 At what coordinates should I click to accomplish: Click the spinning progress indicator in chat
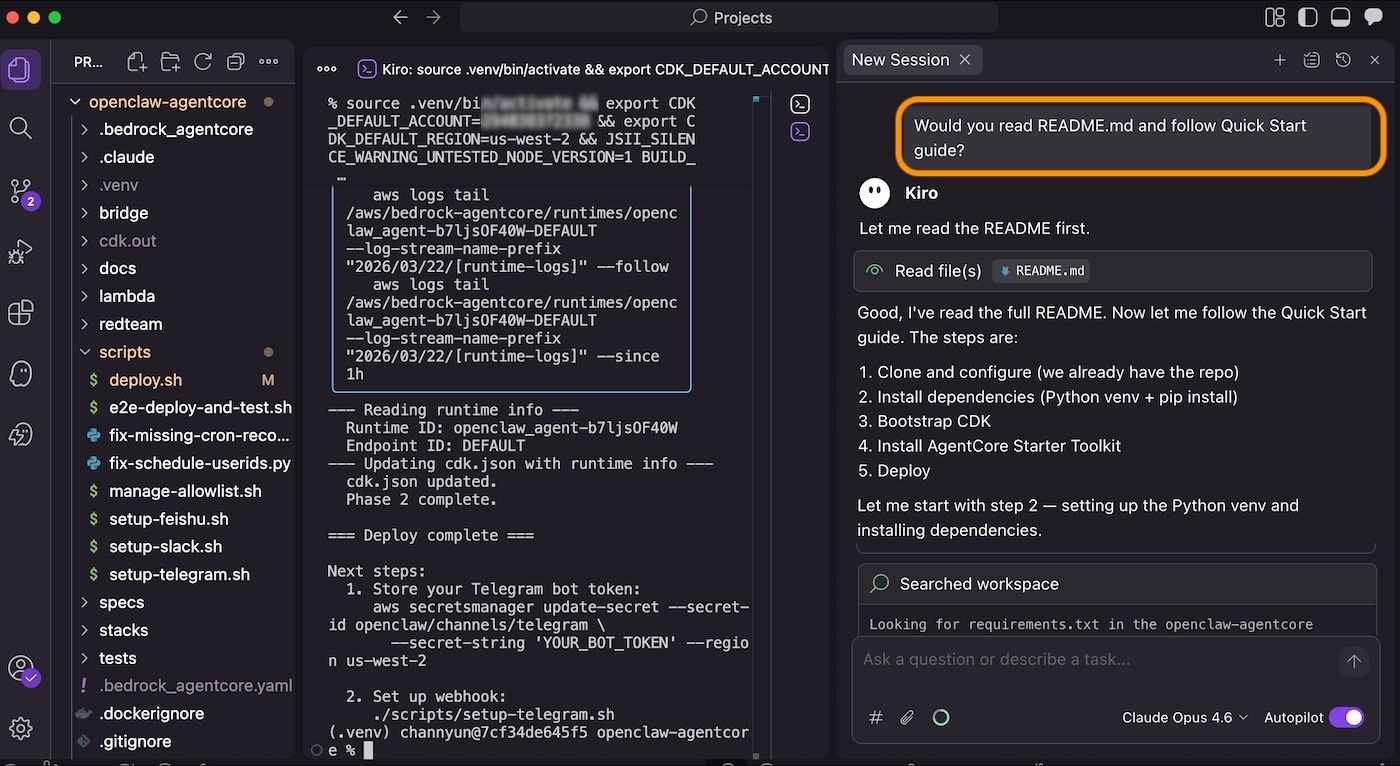click(x=940, y=717)
